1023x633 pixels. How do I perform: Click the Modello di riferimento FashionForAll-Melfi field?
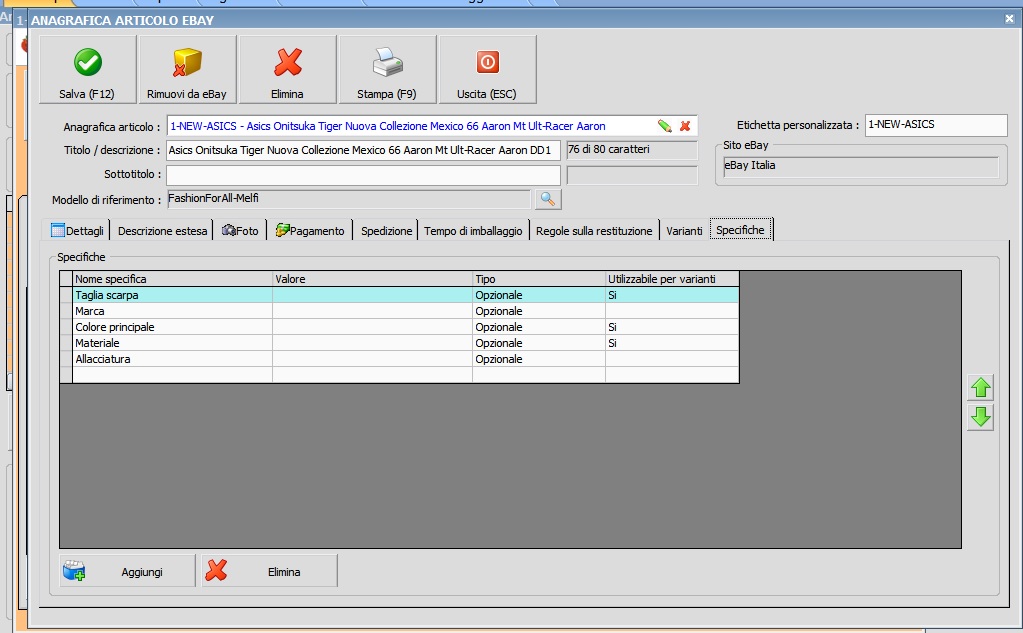349,199
